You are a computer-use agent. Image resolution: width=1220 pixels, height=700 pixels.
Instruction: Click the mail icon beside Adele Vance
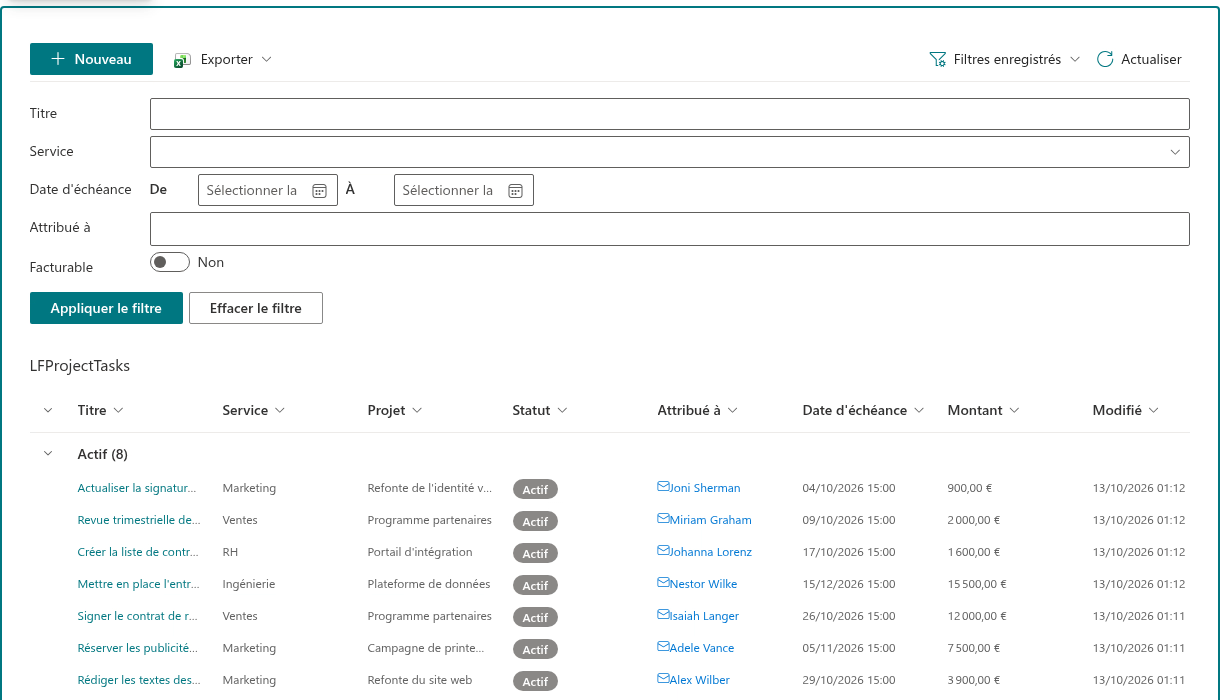click(x=663, y=647)
